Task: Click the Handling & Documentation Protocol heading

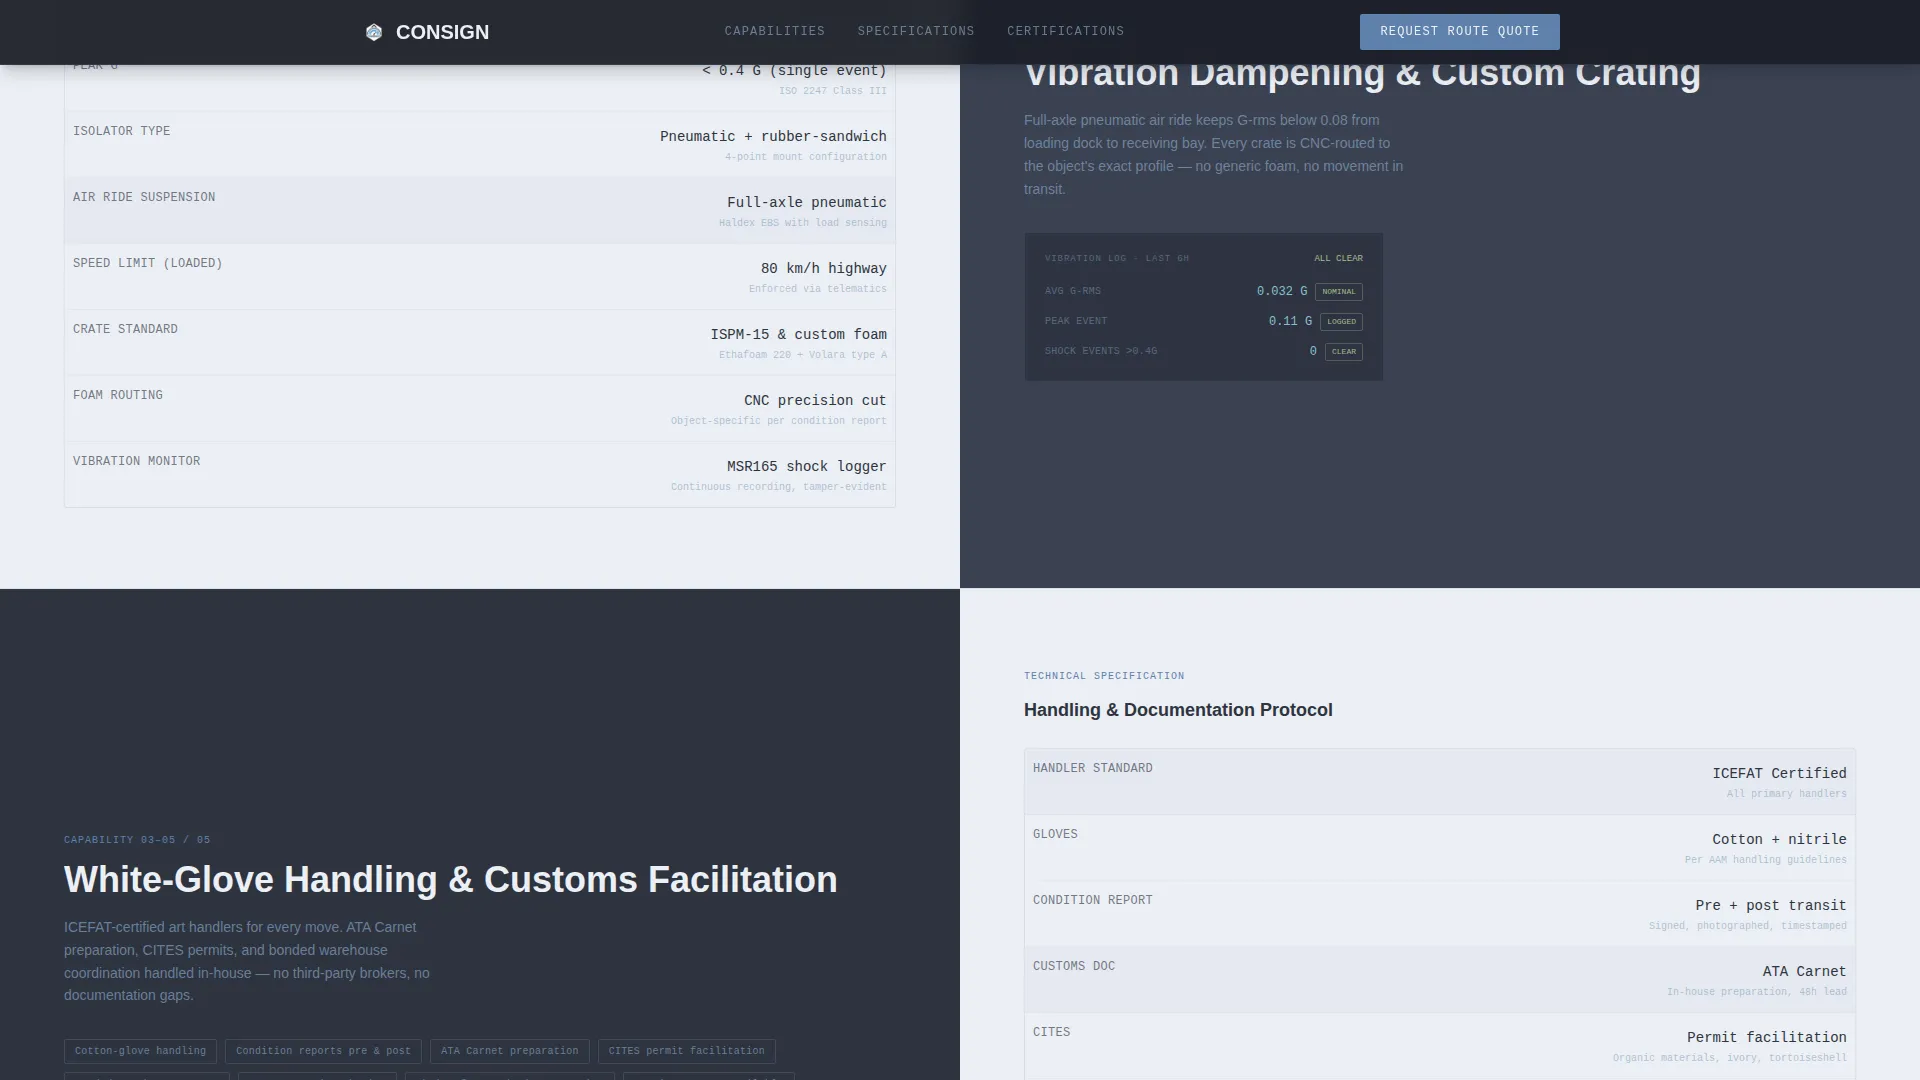Action: click(x=1178, y=710)
